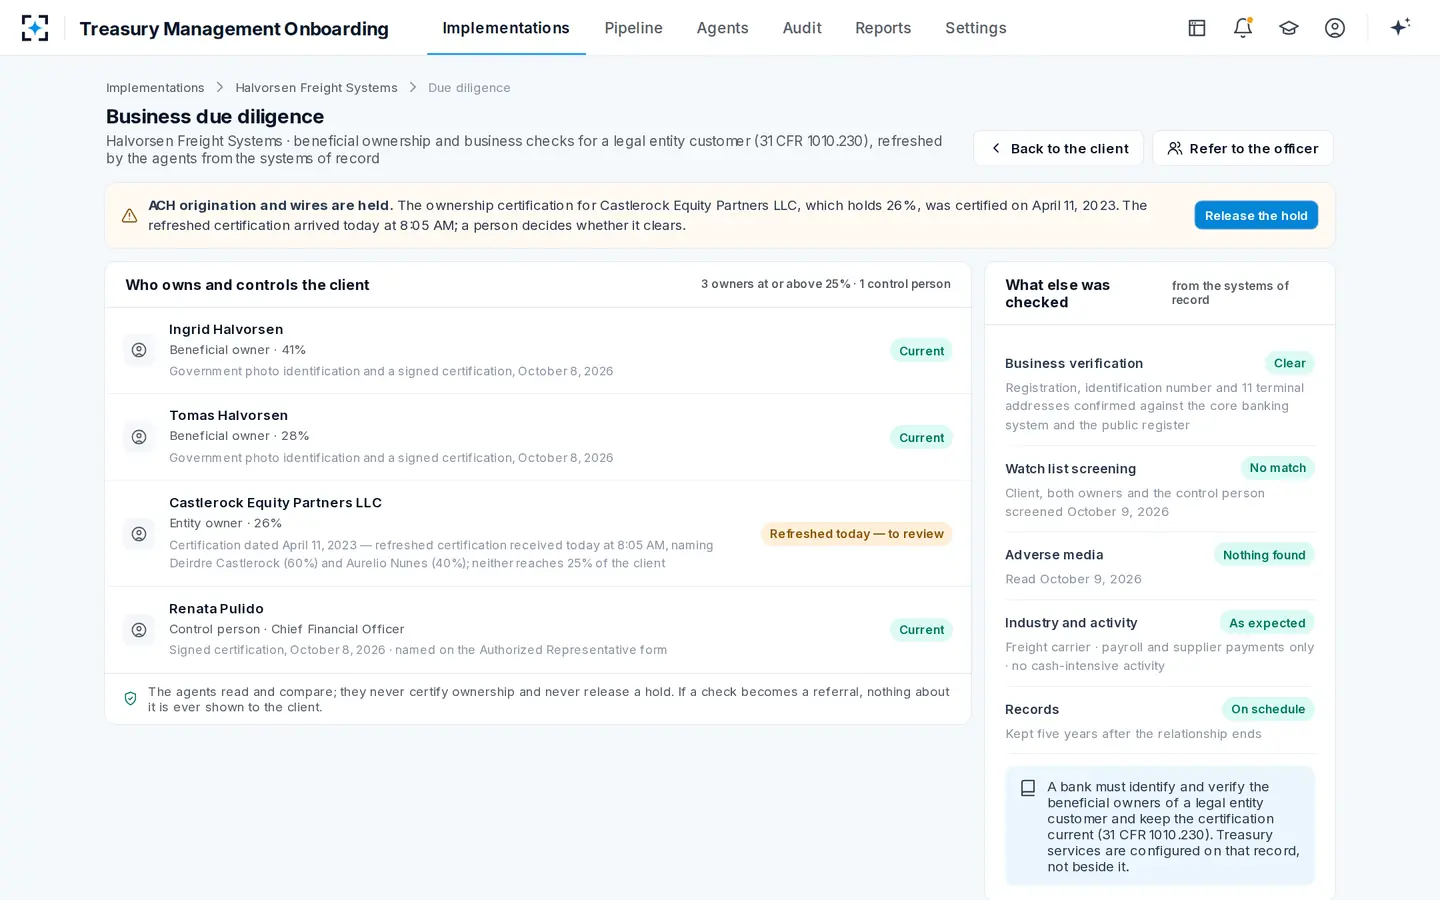Click the Clear badge for Business verification
The width and height of the screenshot is (1440, 900).
click(x=1289, y=363)
